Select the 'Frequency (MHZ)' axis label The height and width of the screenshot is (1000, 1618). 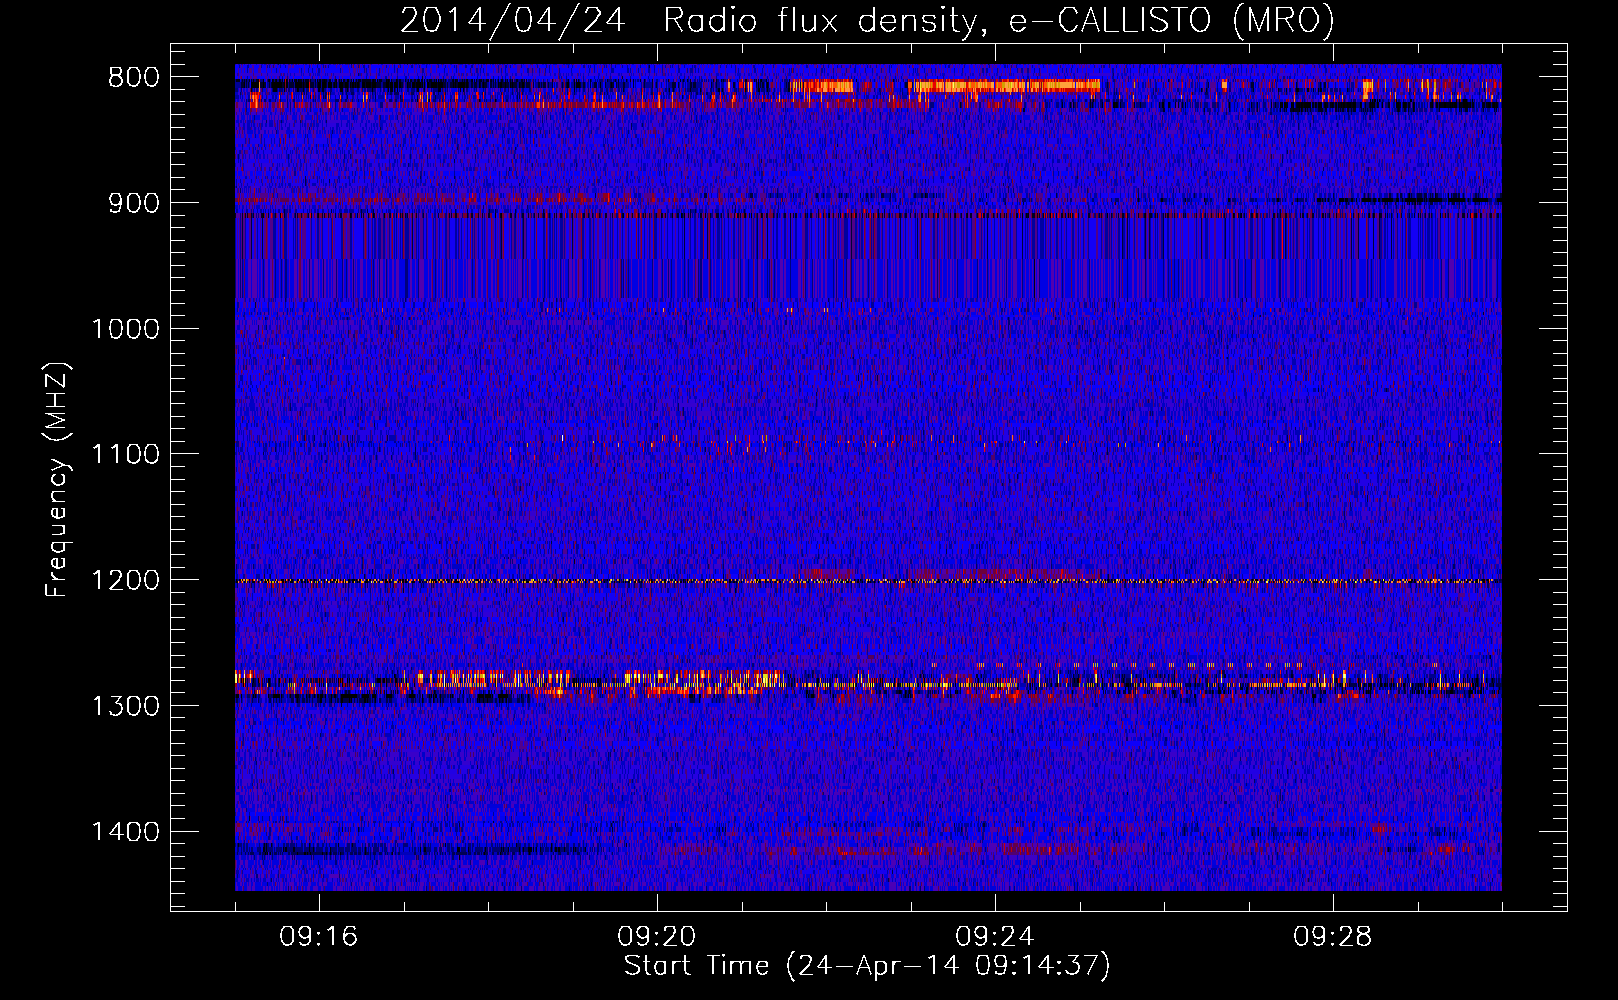point(58,481)
